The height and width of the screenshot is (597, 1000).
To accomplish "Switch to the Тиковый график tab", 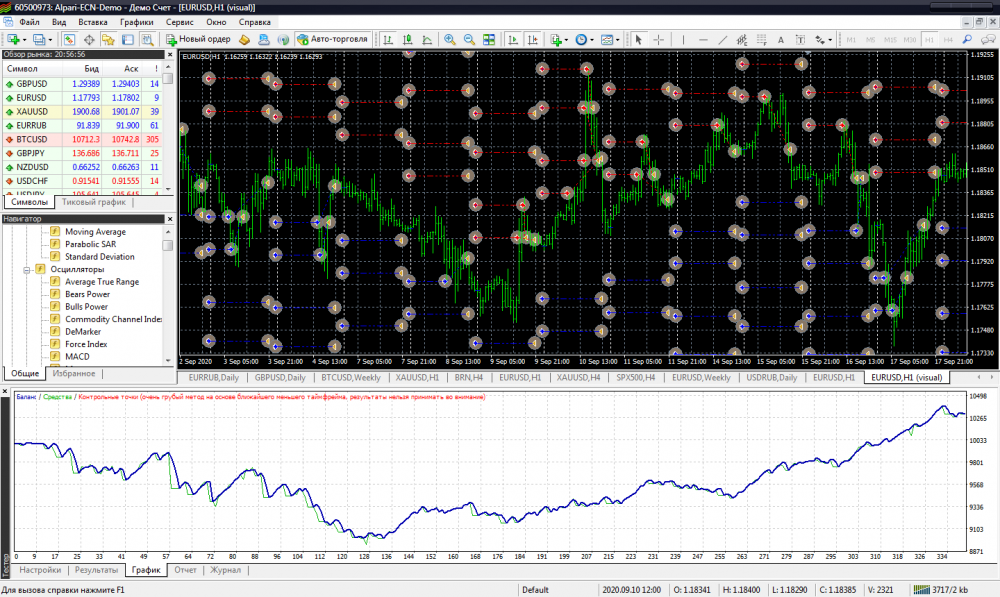I will pos(94,202).
